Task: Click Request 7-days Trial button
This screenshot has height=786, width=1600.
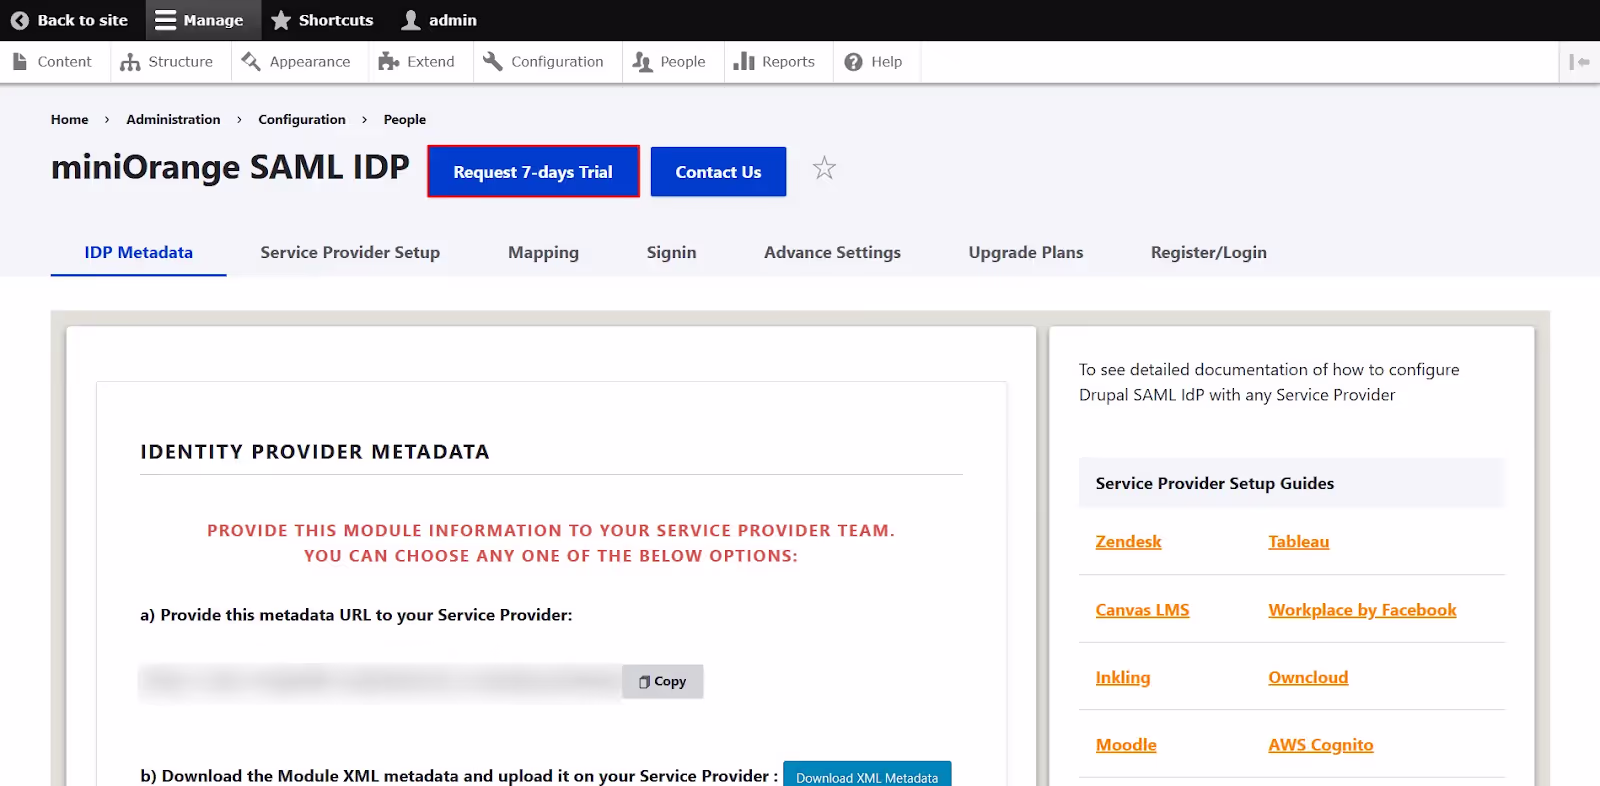Action: [533, 172]
